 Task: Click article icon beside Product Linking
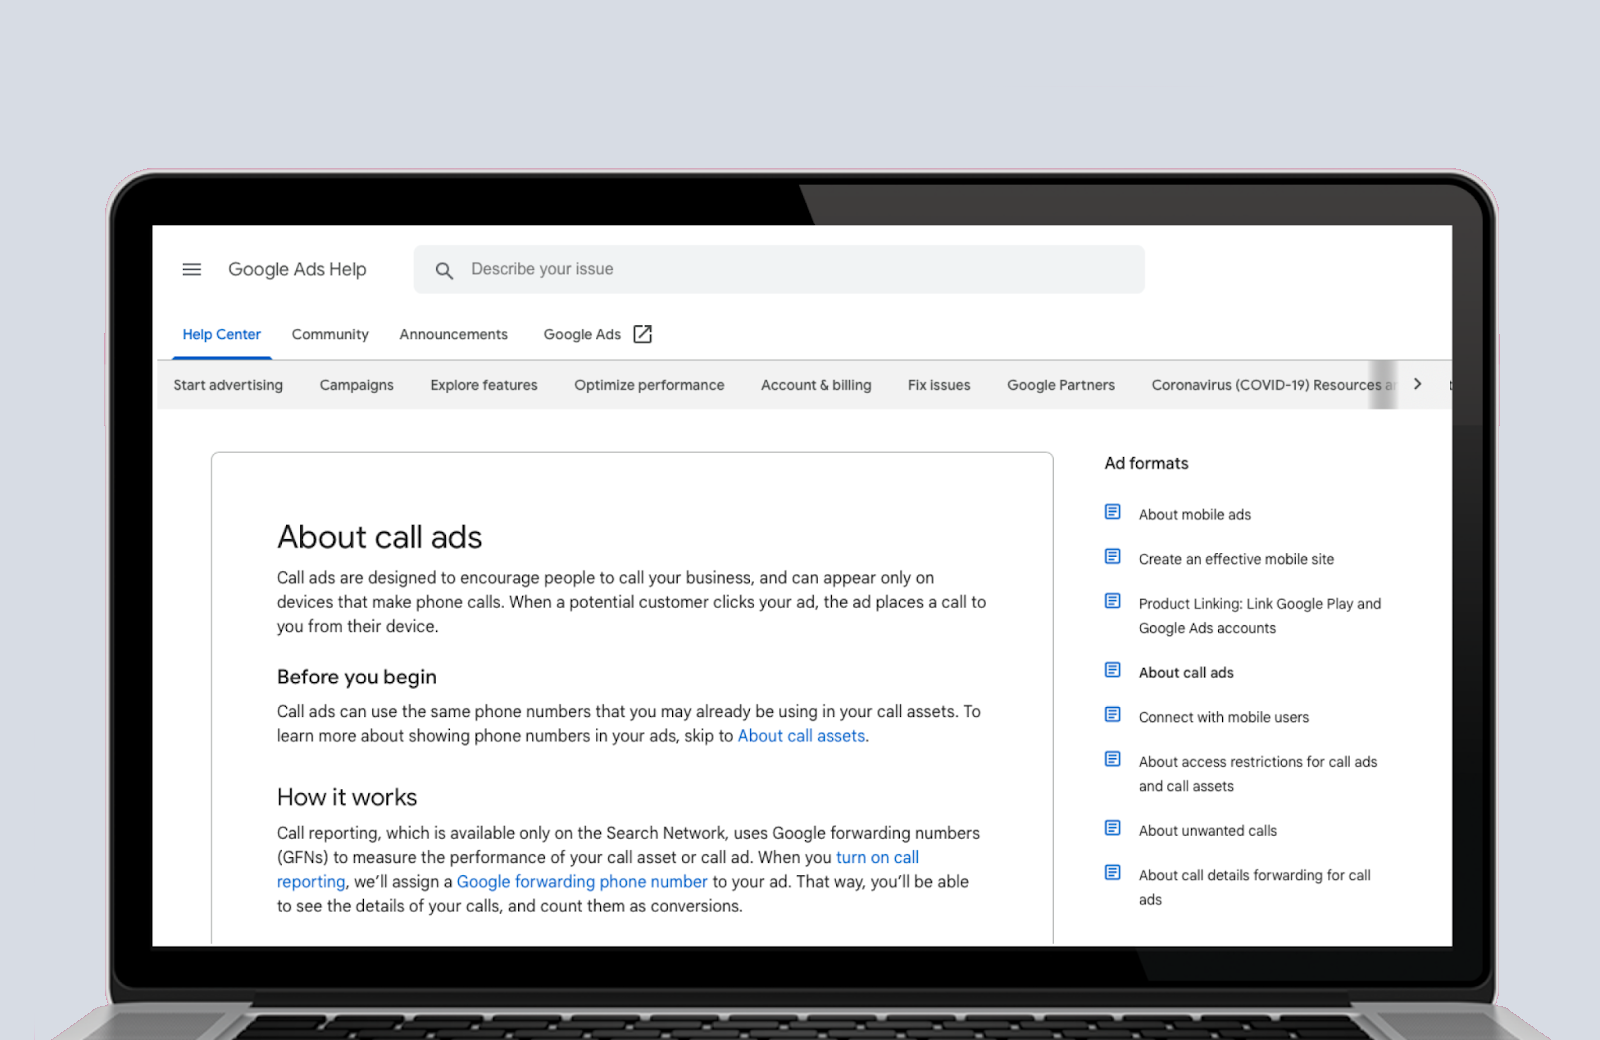click(1112, 601)
